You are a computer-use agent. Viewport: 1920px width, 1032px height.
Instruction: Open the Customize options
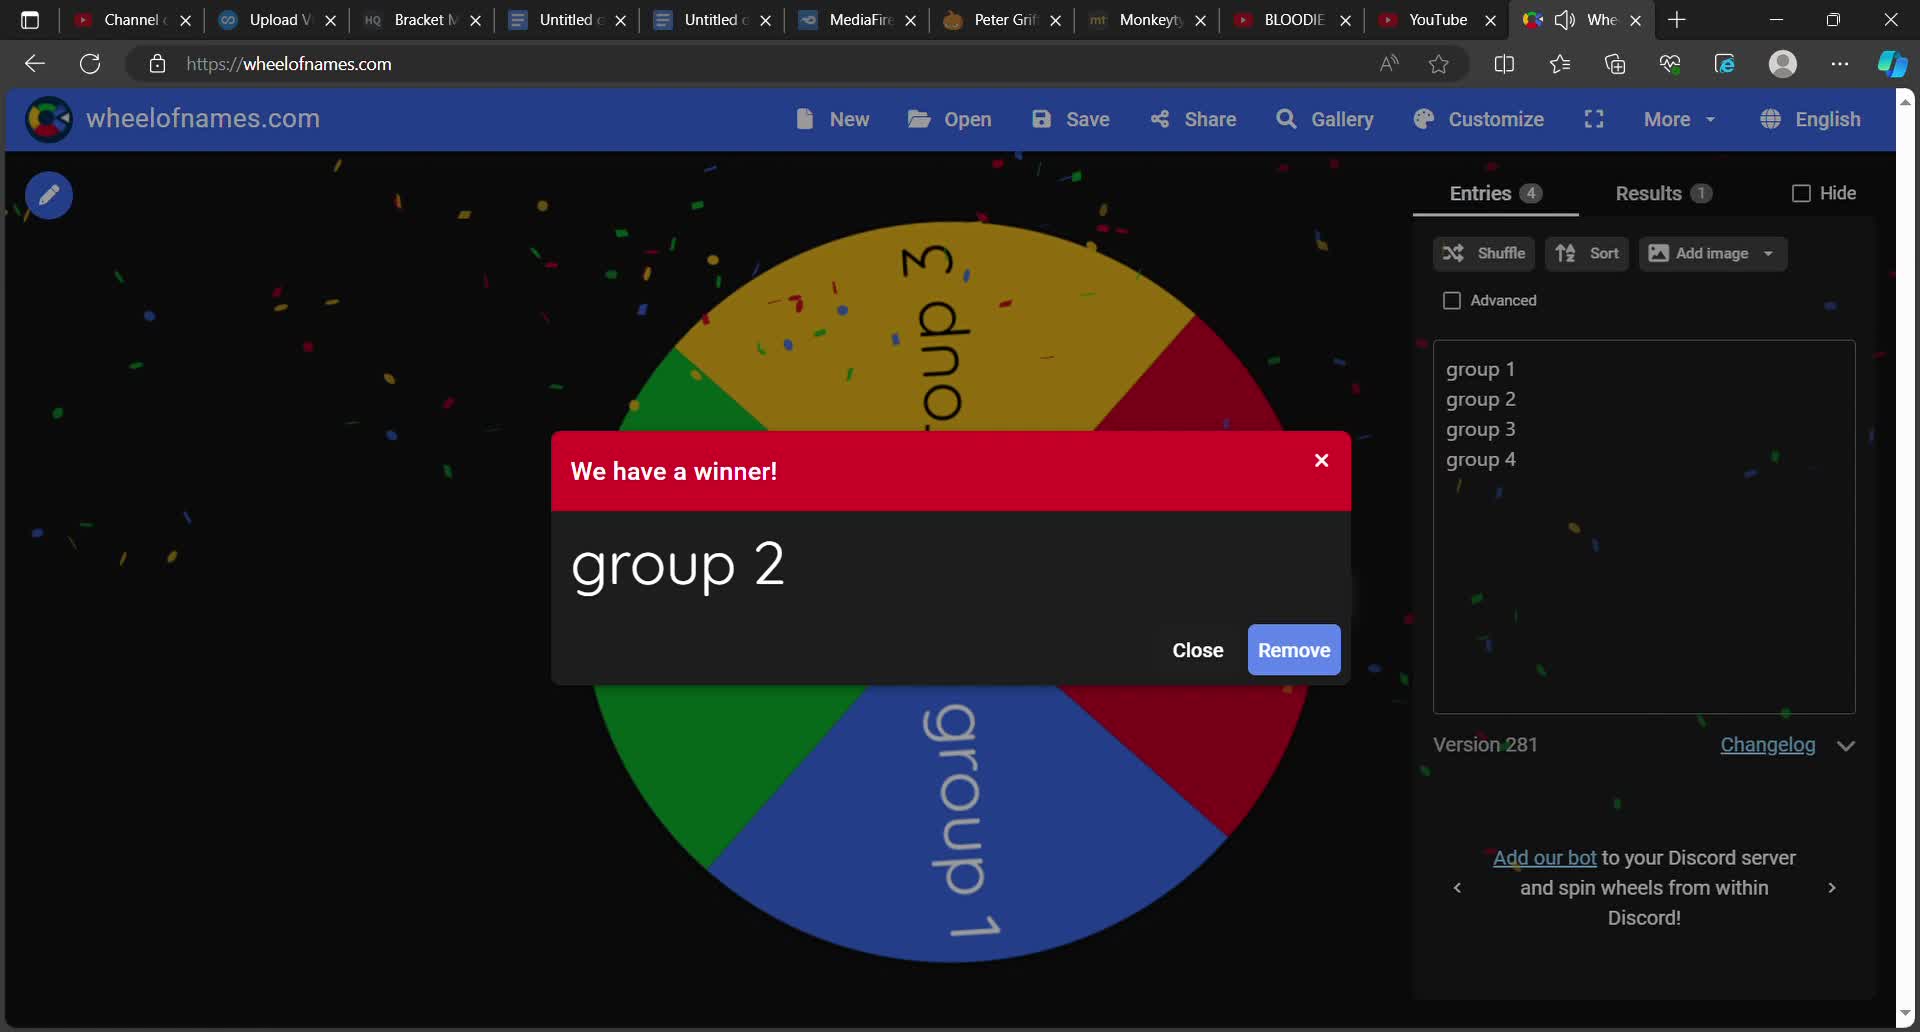tap(1478, 119)
